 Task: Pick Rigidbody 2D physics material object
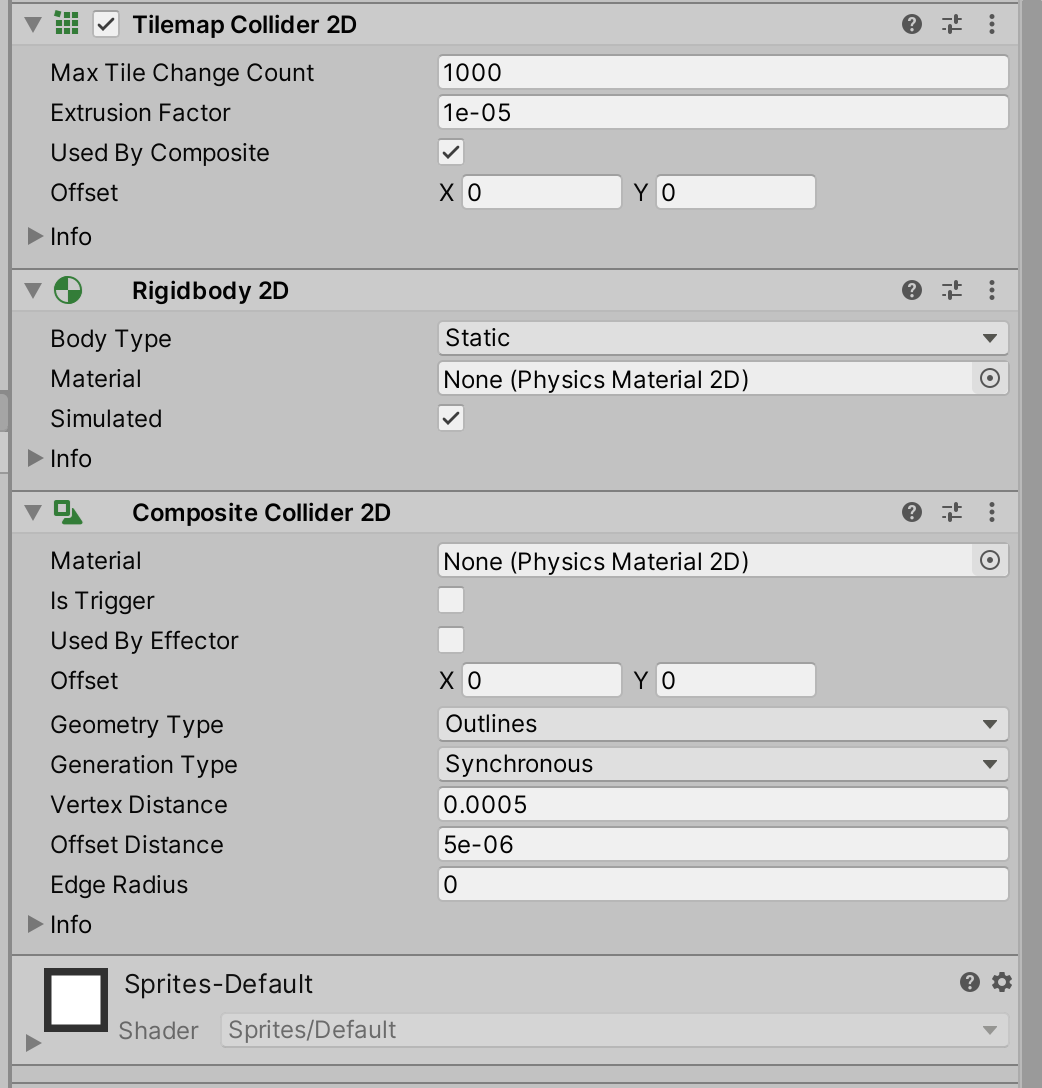pyautogui.click(x=989, y=379)
